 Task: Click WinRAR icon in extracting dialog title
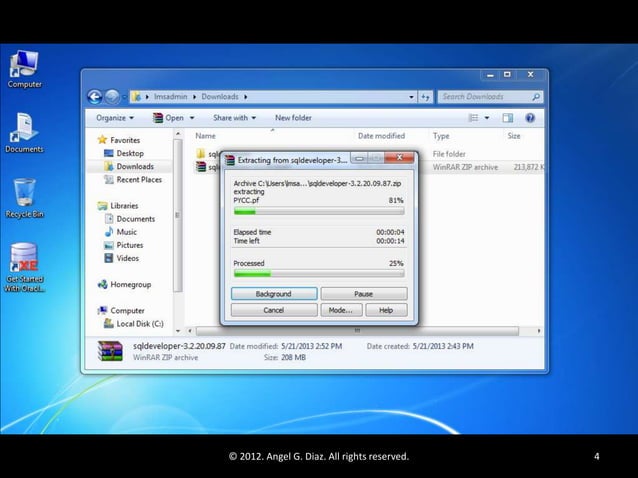pos(230,160)
